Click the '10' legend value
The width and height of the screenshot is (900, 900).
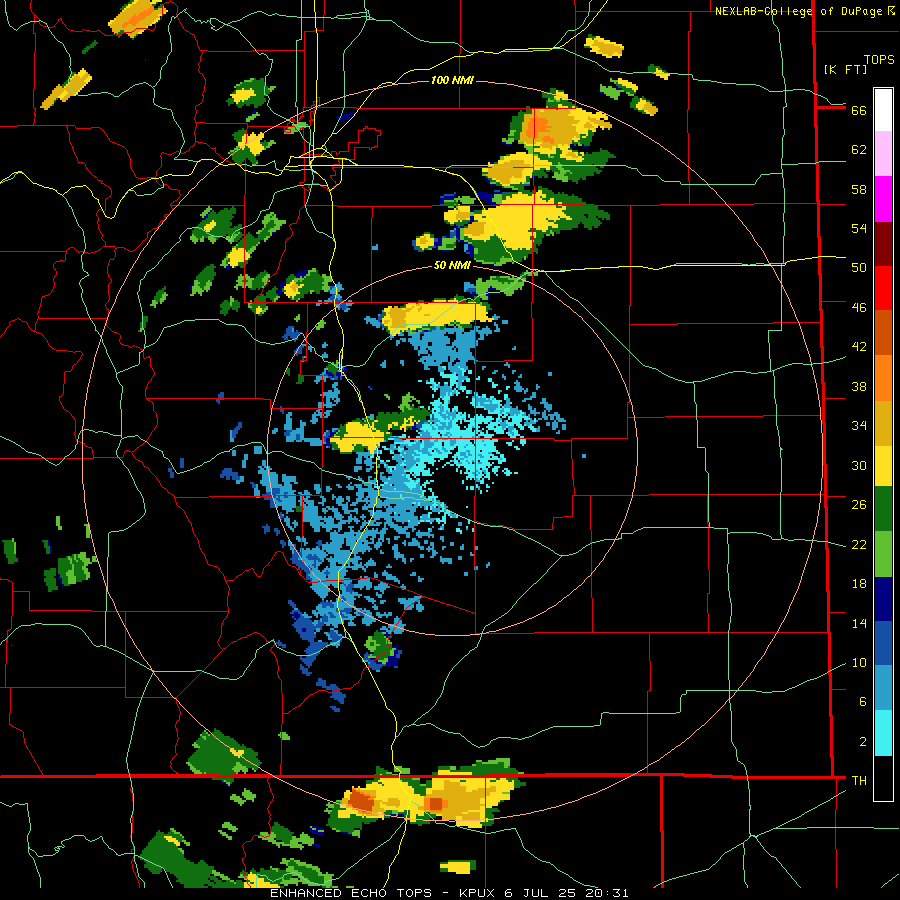[859, 663]
